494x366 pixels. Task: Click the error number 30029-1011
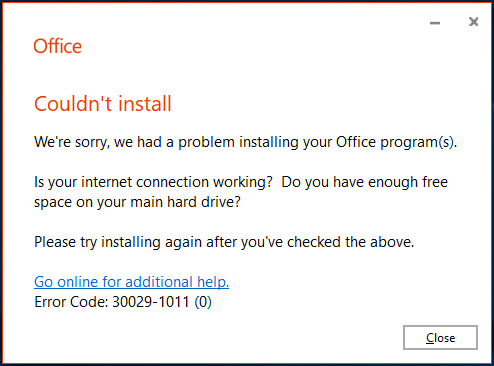tap(151, 302)
